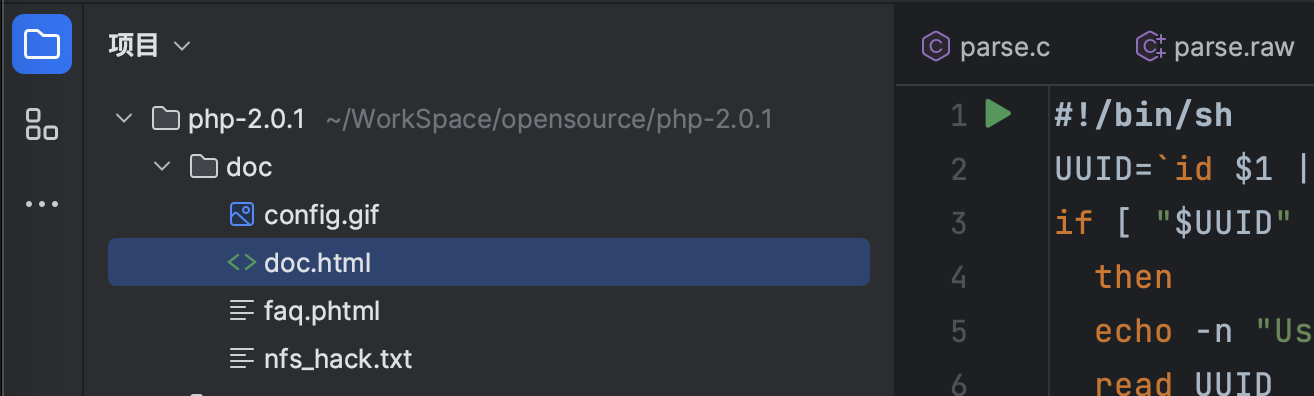The width and height of the screenshot is (1314, 396).
Task: Click the php-2.0.1 root folder icon
Action: [165, 119]
